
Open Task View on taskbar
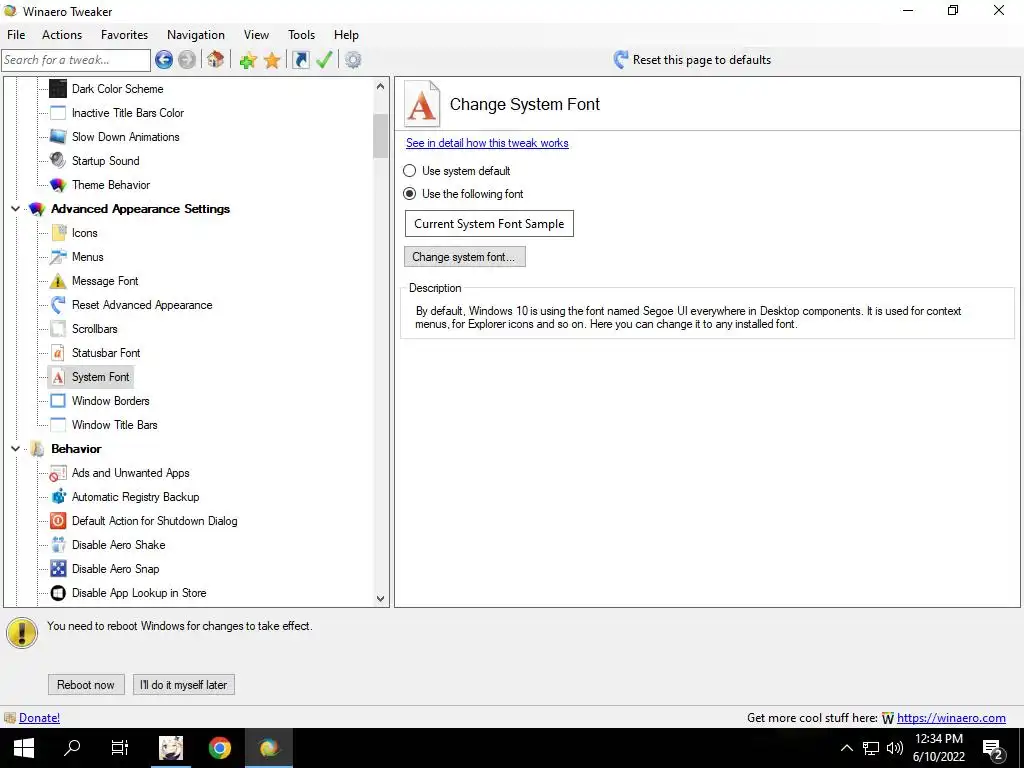120,748
